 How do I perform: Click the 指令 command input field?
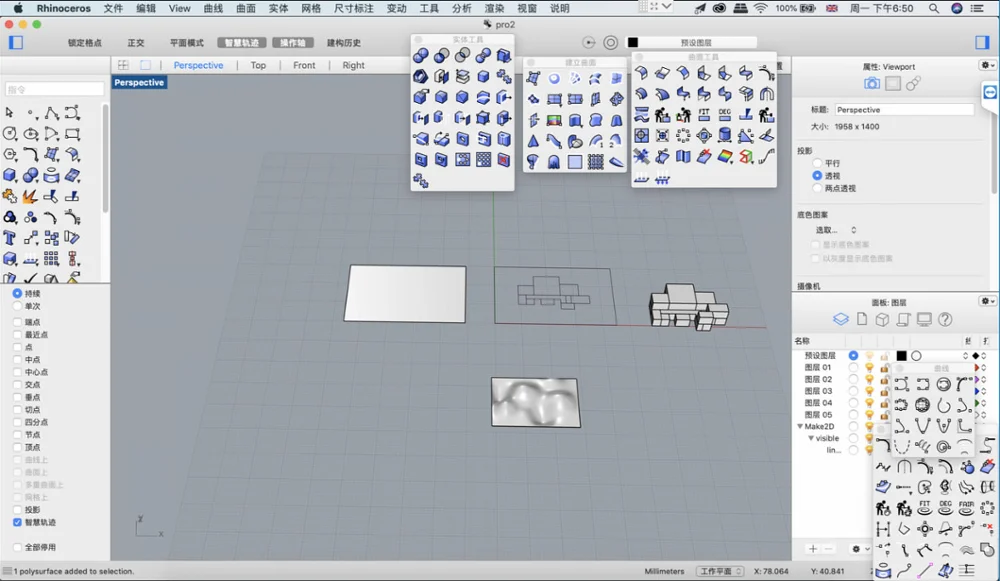[54, 90]
